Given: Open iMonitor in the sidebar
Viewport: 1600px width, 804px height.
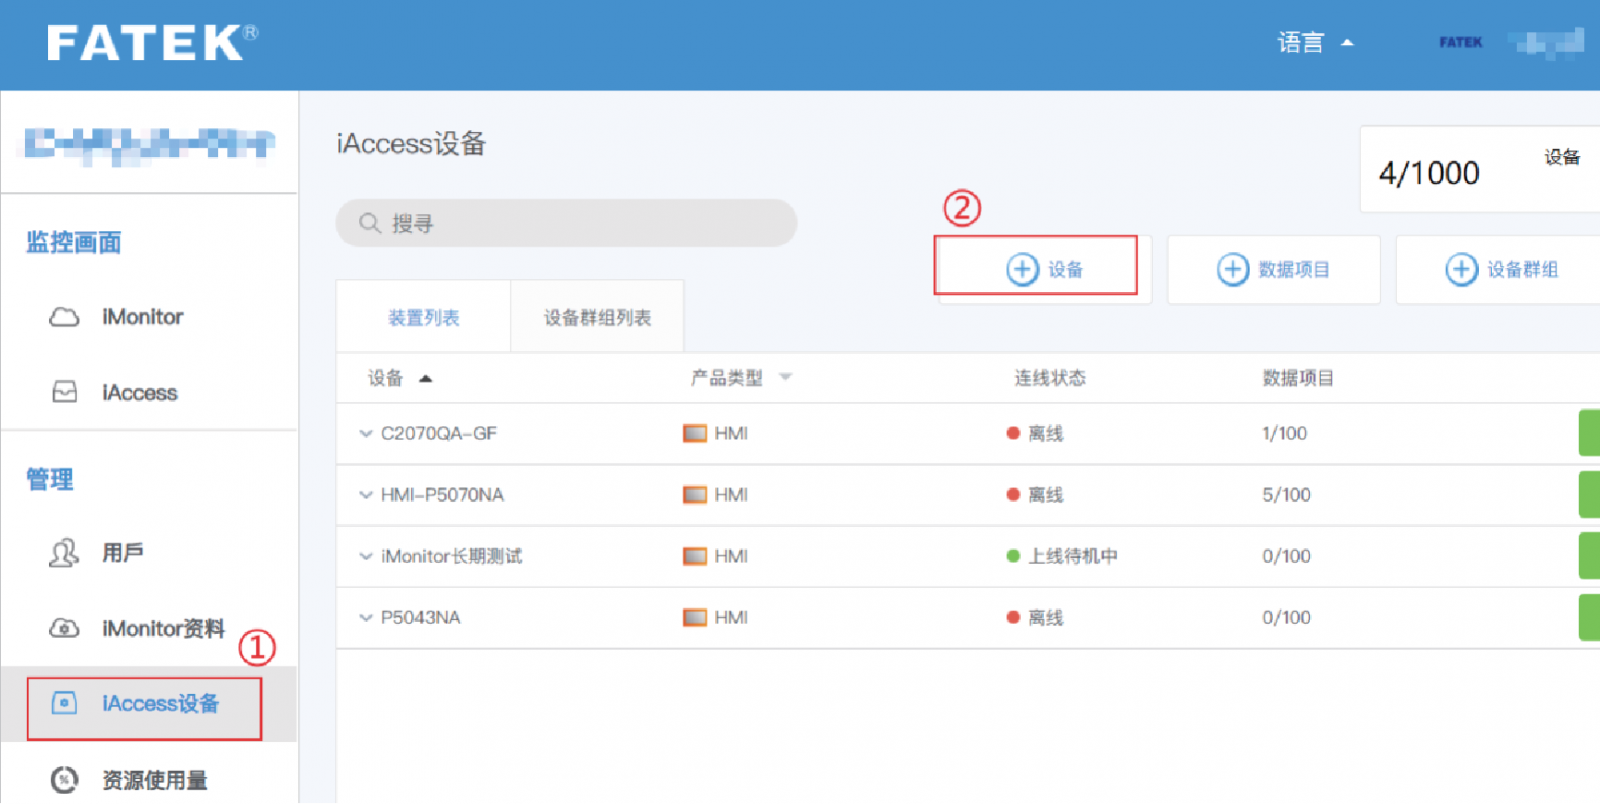Looking at the screenshot, I should (x=142, y=317).
